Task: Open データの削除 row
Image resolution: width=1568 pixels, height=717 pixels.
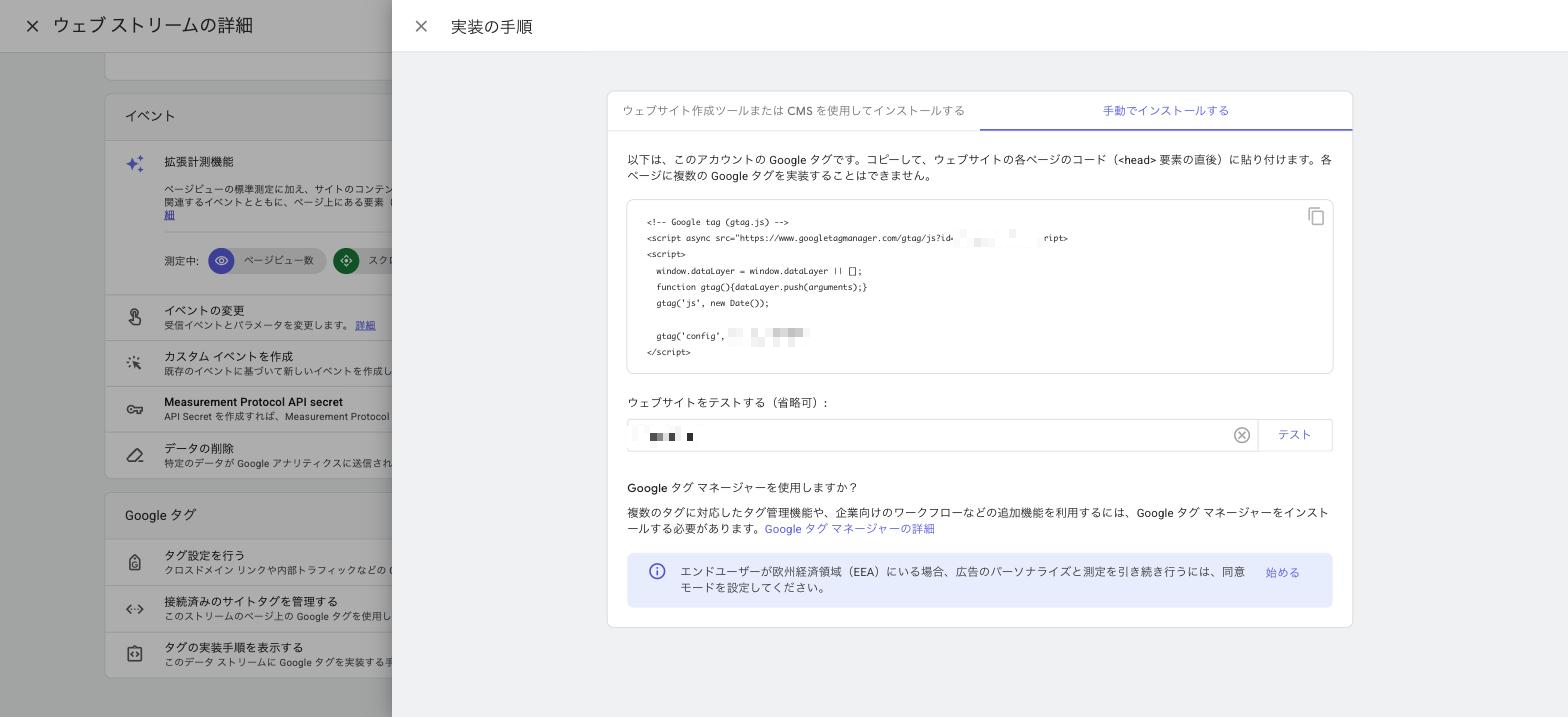Action: click(x=248, y=455)
